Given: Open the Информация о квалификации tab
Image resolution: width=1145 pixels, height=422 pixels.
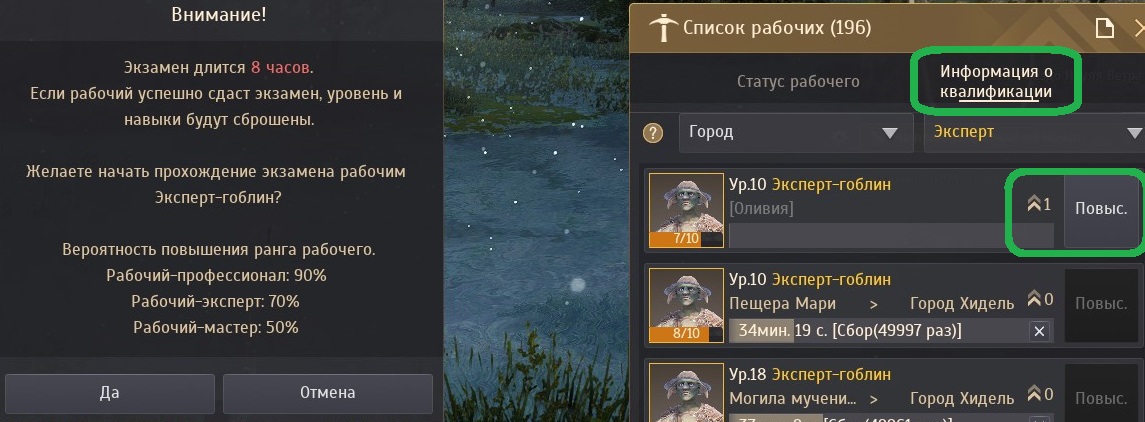Looking at the screenshot, I should [995, 82].
